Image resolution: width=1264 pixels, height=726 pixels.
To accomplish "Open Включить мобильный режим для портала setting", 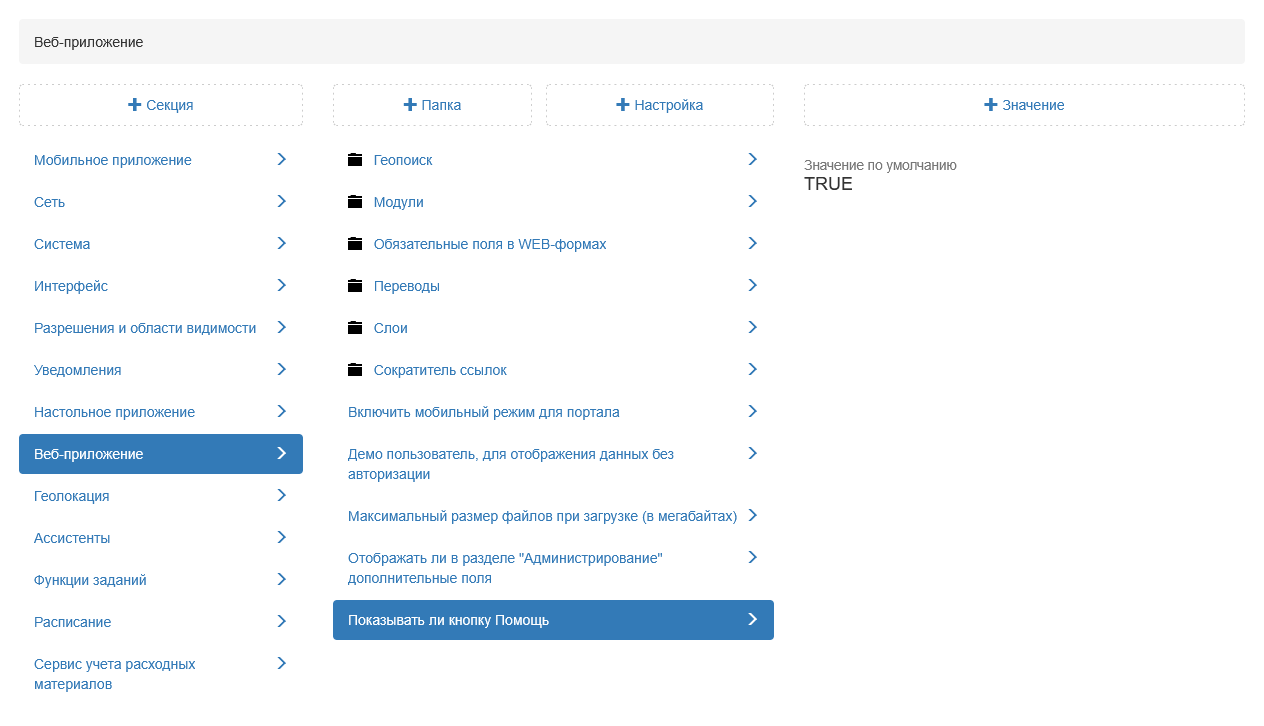I will 484,412.
